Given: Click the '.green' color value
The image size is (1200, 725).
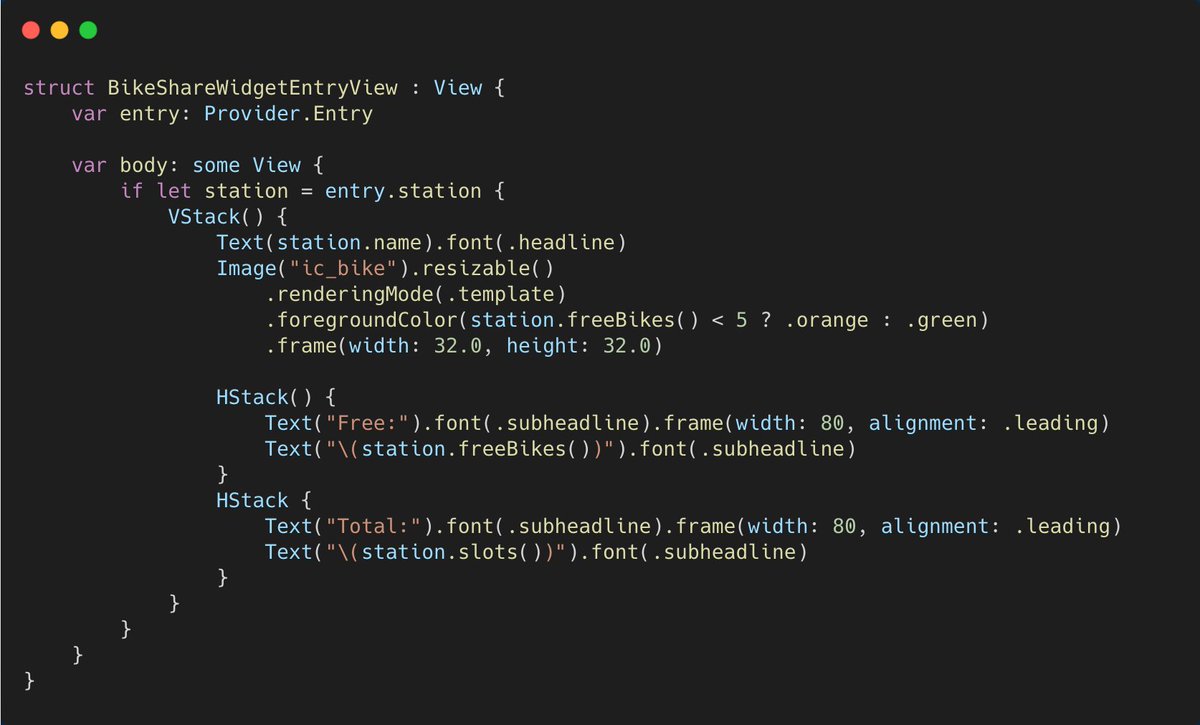Looking at the screenshot, I should (940, 321).
